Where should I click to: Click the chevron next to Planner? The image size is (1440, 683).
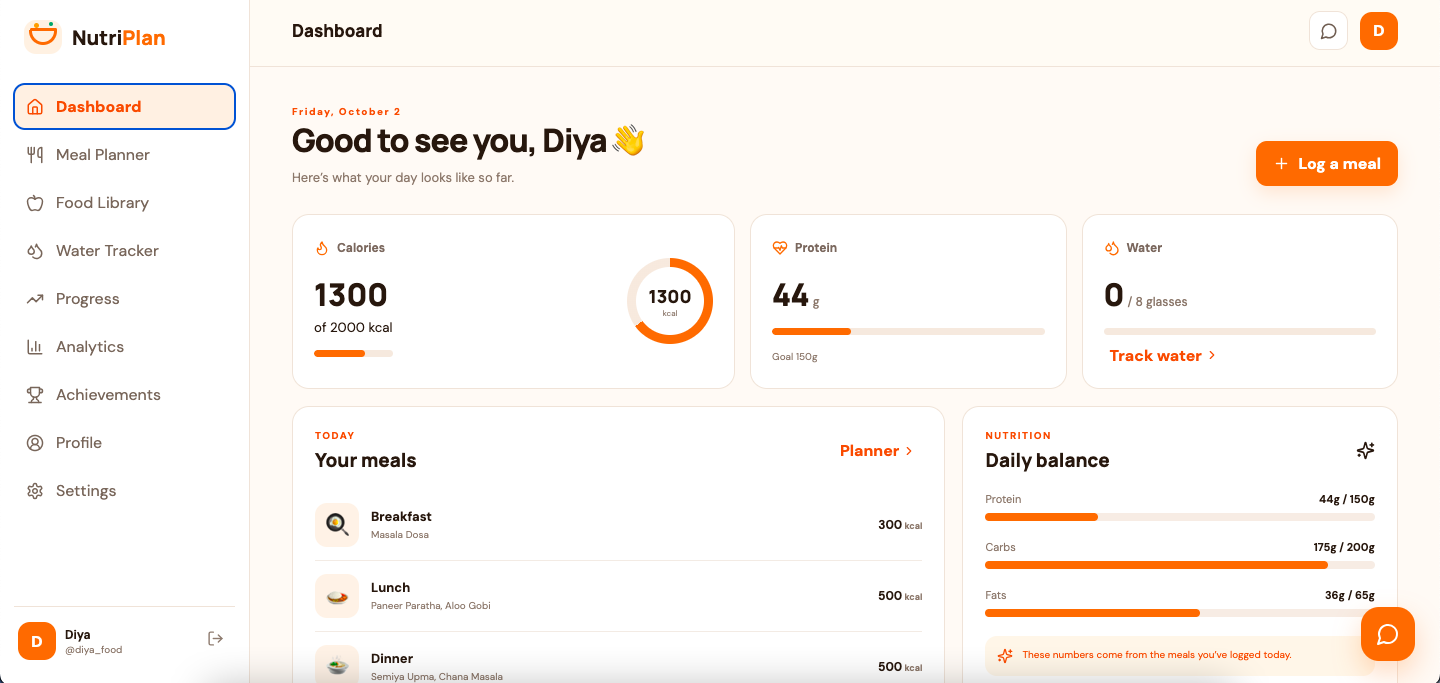pyautogui.click(x=909, y=451)
